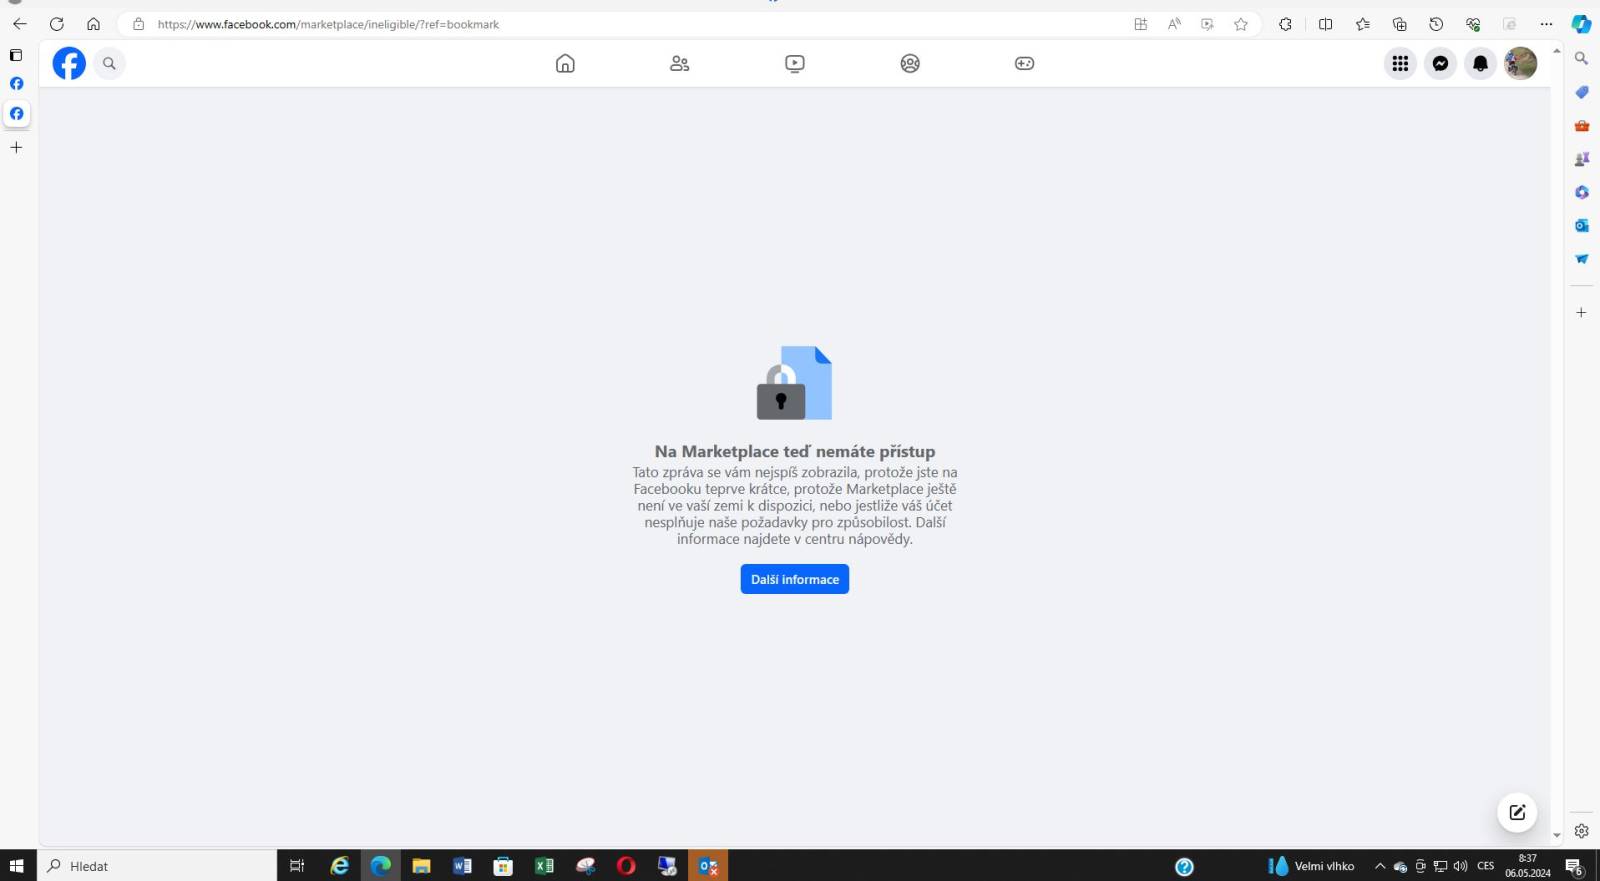Image resolution: width=1600 pixels, height=881 pixels.
Task: Open Facebook search magnifier
Action: pos(109,63)
